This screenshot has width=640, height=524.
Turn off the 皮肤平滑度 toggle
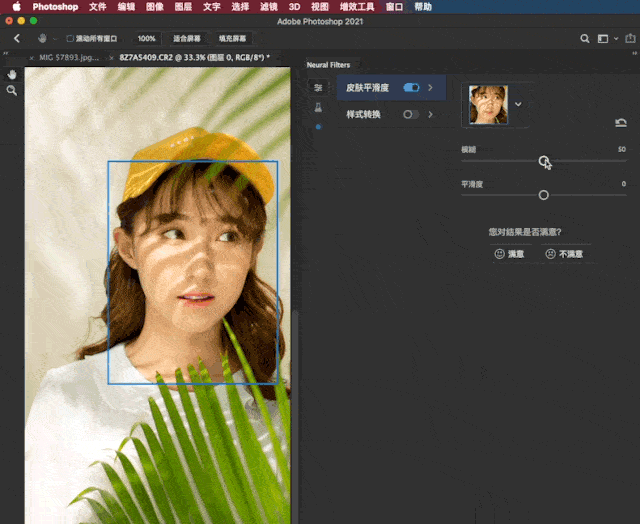411,88
